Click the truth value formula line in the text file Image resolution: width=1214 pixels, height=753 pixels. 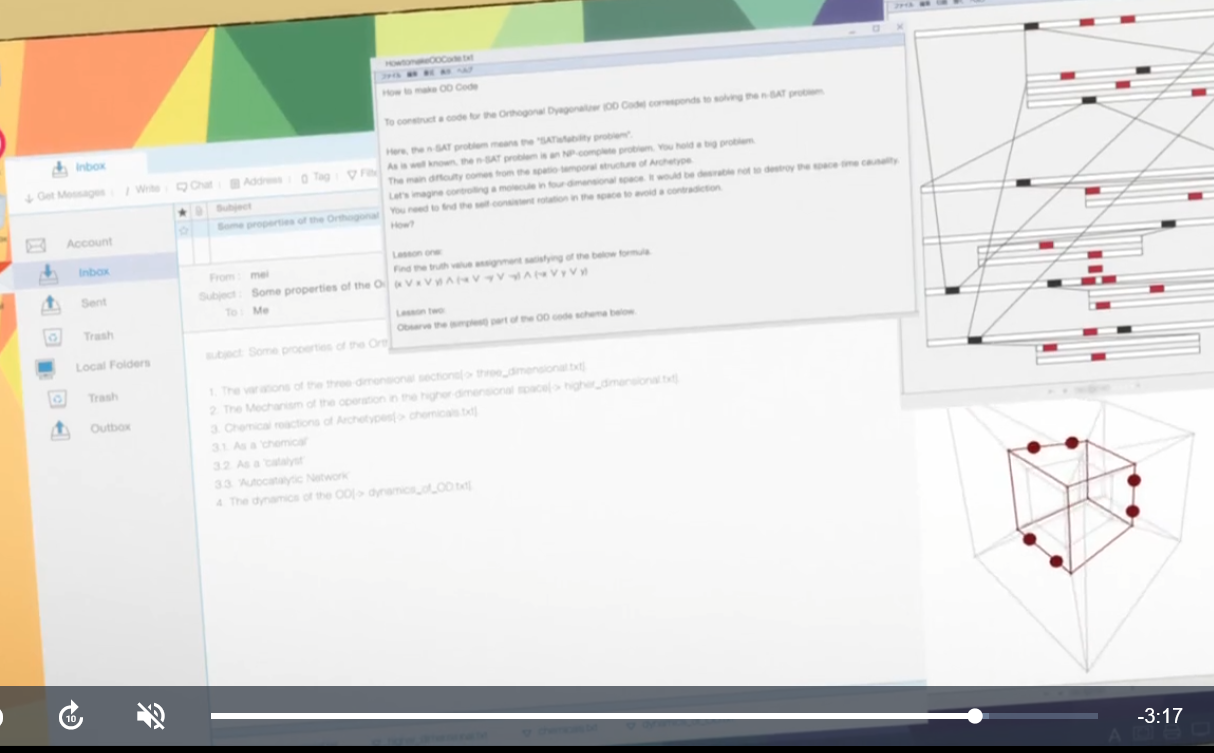point(491,279)
